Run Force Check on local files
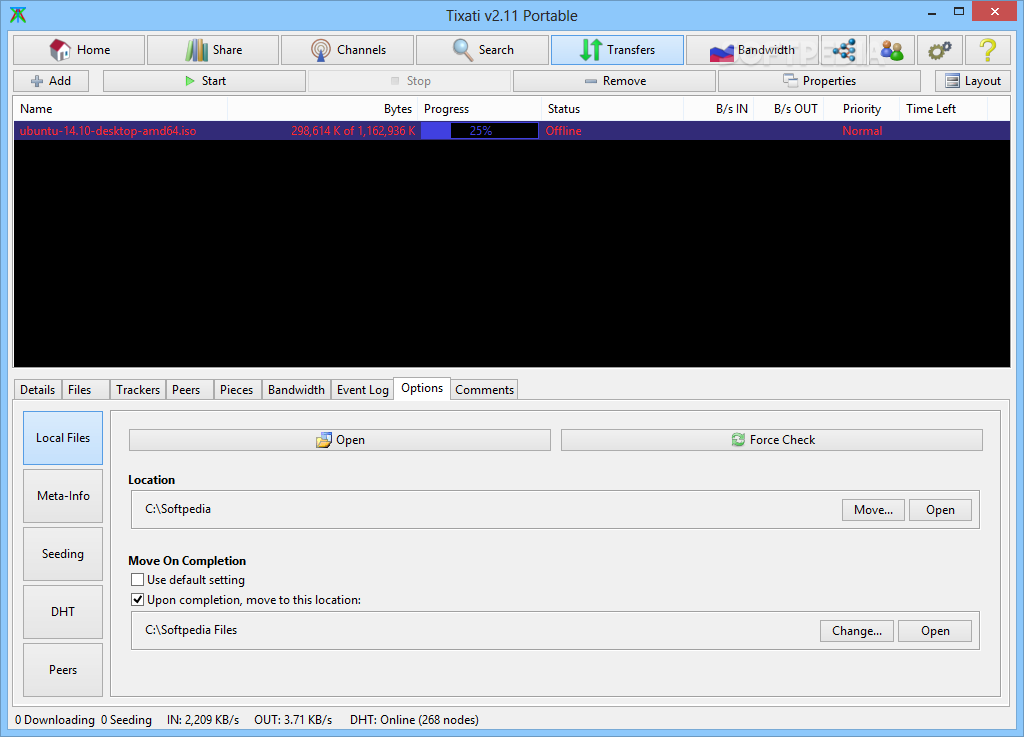 point(772,440)
